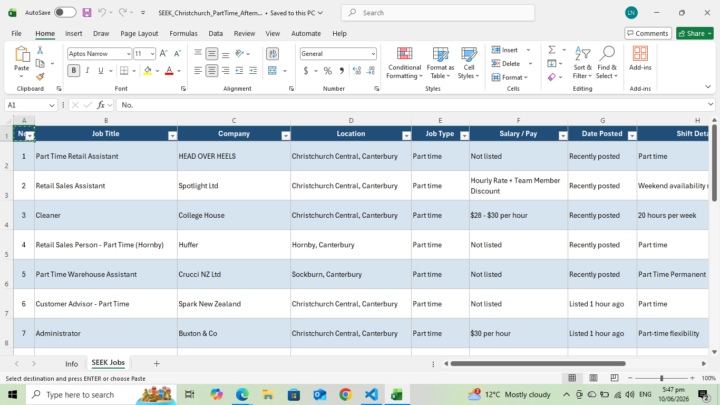This screenshot has width=720, height=405.
Task: Switch to Page Layout view icon
Action: coord(593,378)
